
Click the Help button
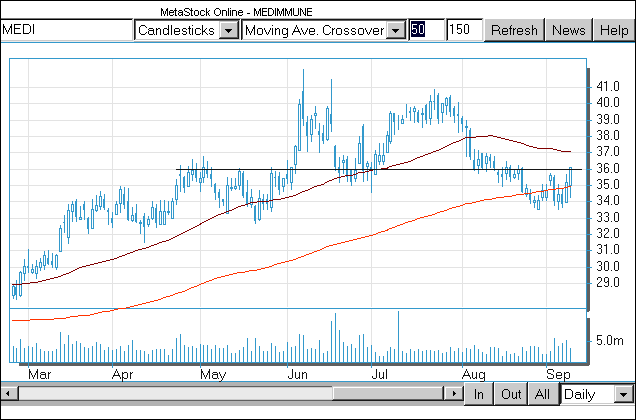point(614,30)
